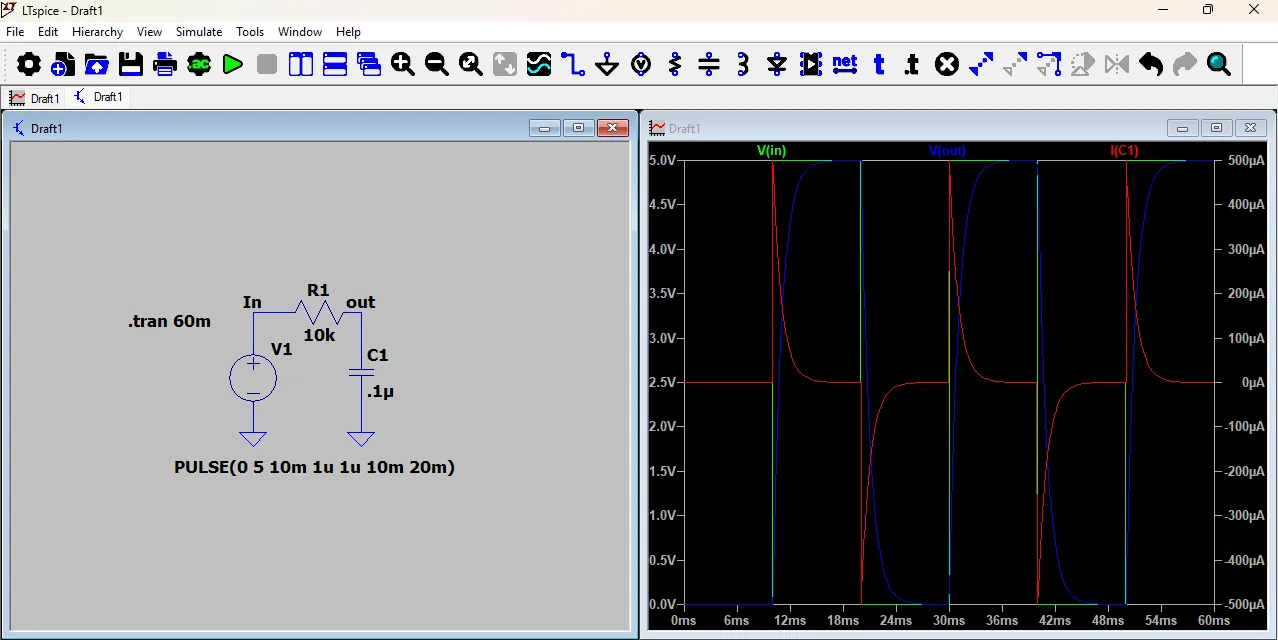
Task: Open the configure analysis (.ac) gear icon
Action: coord(199,65)
